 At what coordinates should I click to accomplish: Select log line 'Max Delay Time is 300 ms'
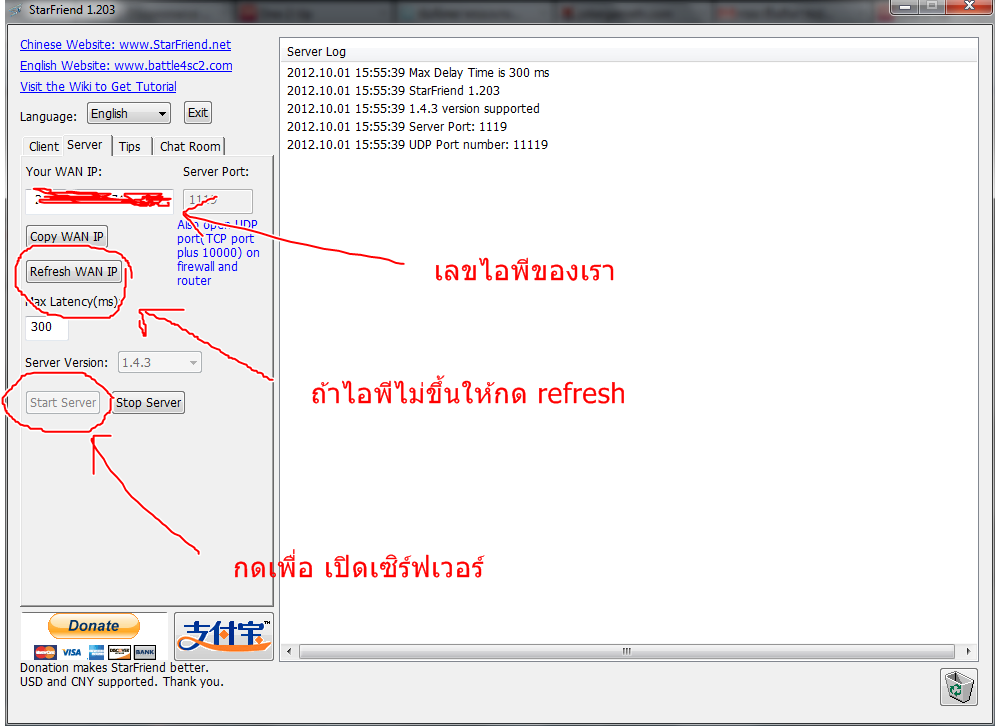click(x=418, y=72)
